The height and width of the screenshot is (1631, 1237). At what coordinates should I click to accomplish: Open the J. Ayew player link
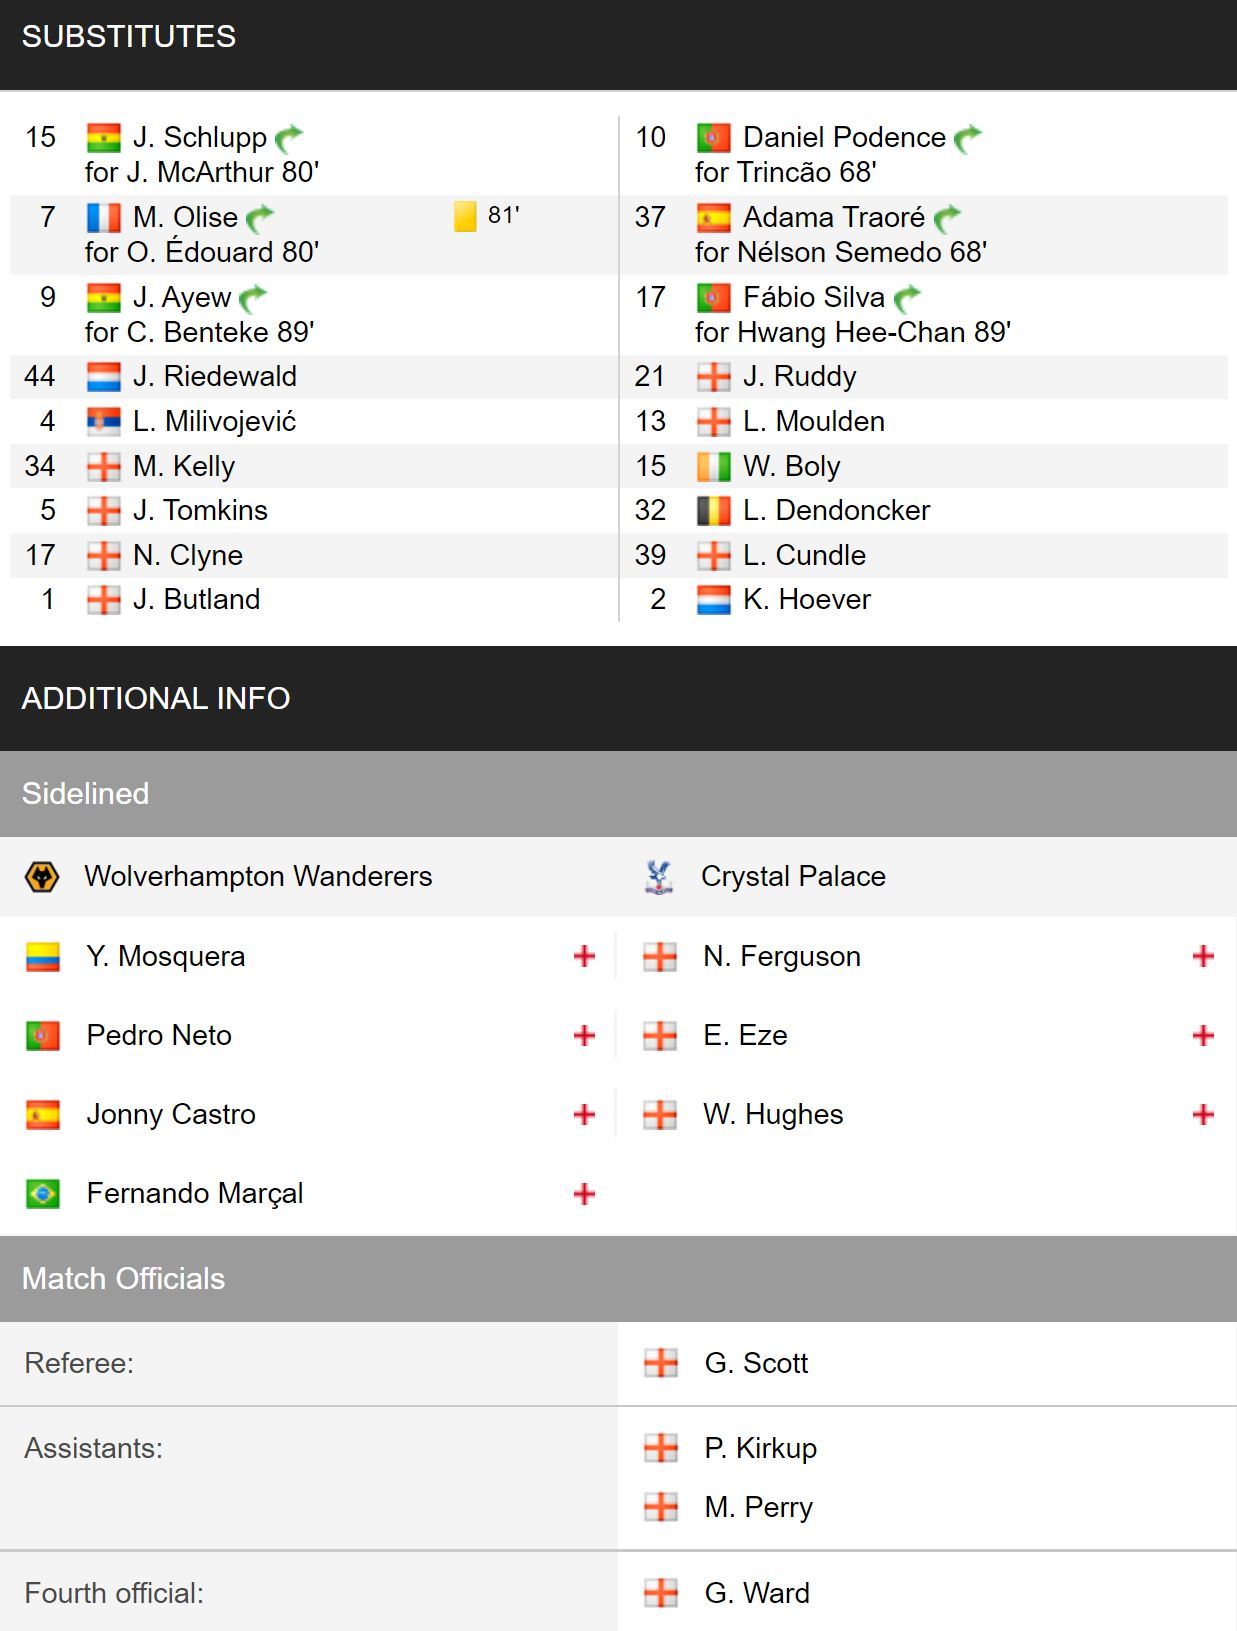182,297
